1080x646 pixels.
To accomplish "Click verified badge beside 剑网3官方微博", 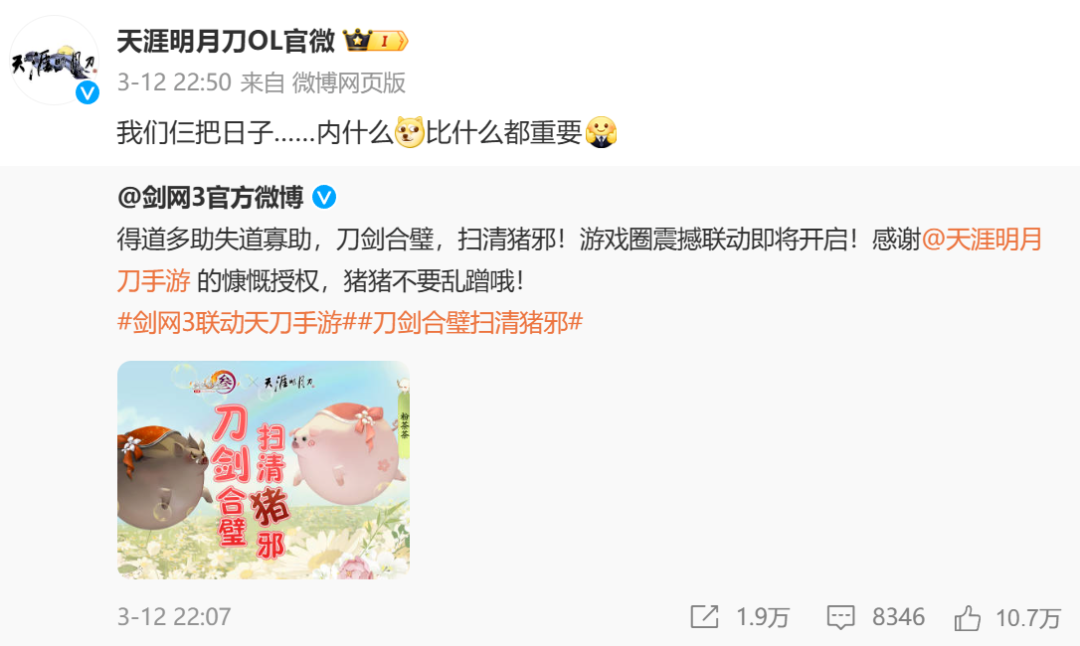I will pos(324,198).
